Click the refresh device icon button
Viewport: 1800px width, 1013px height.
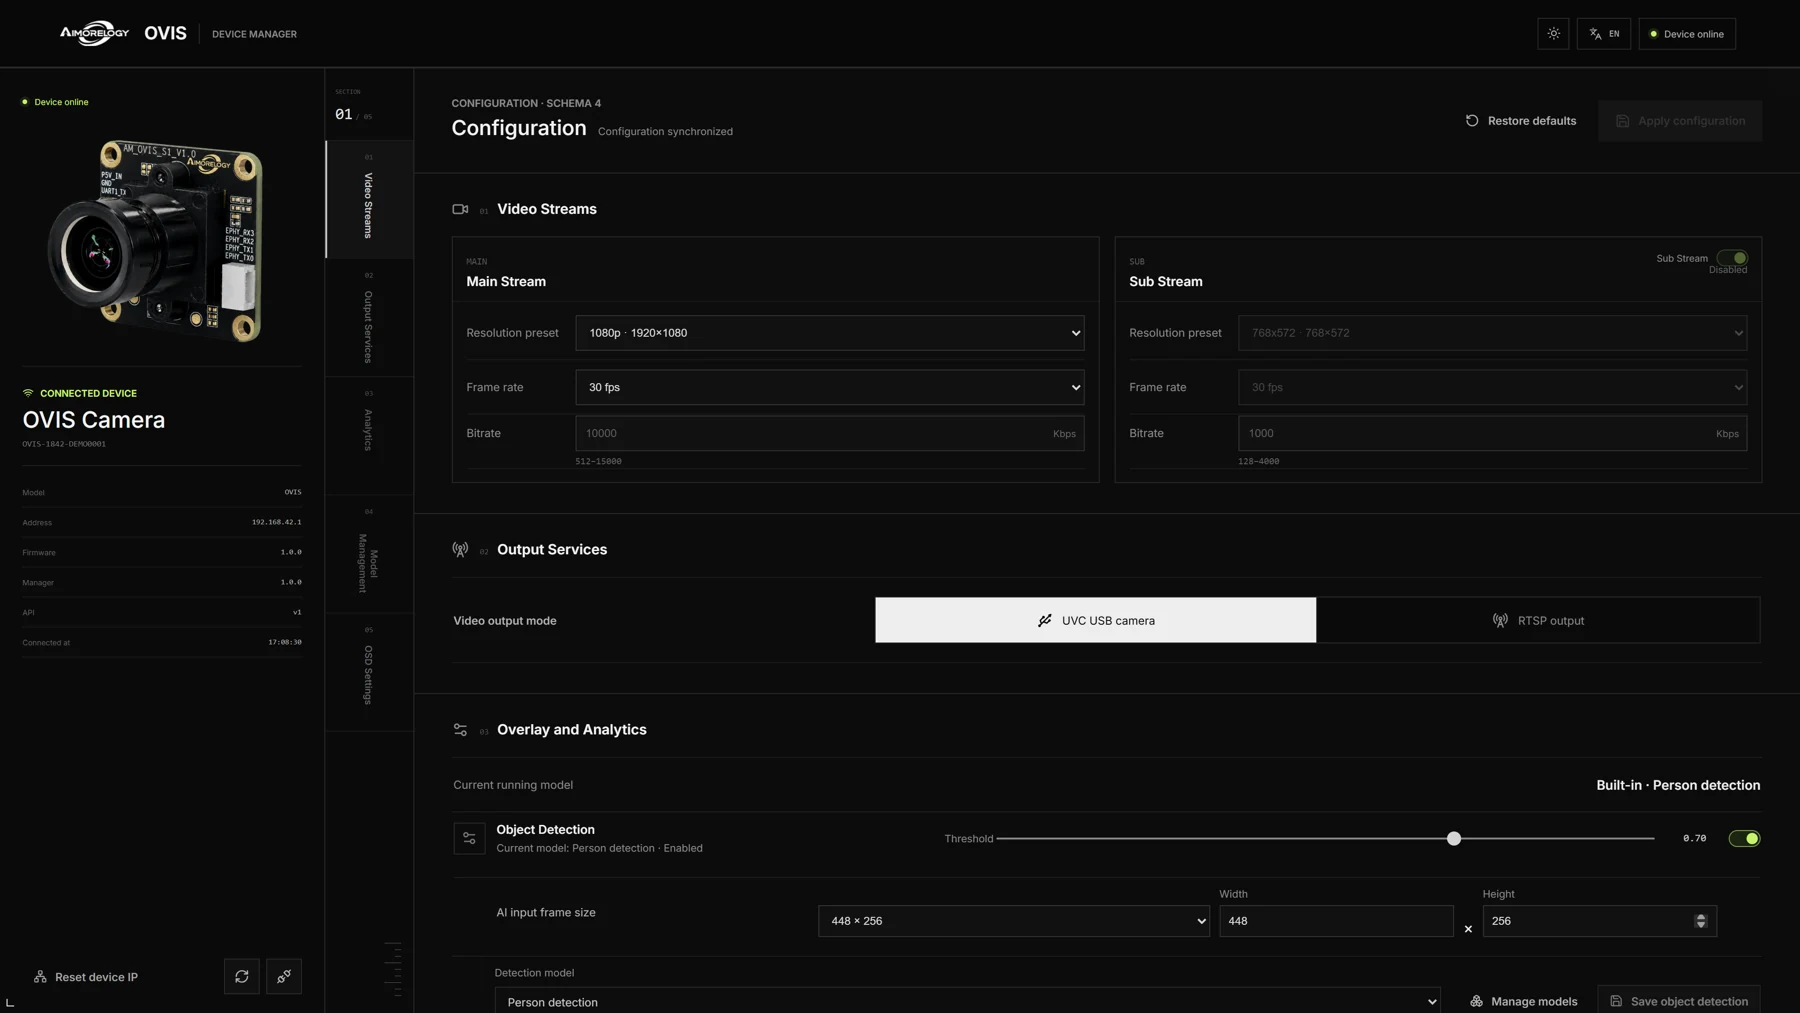[242, 977]
